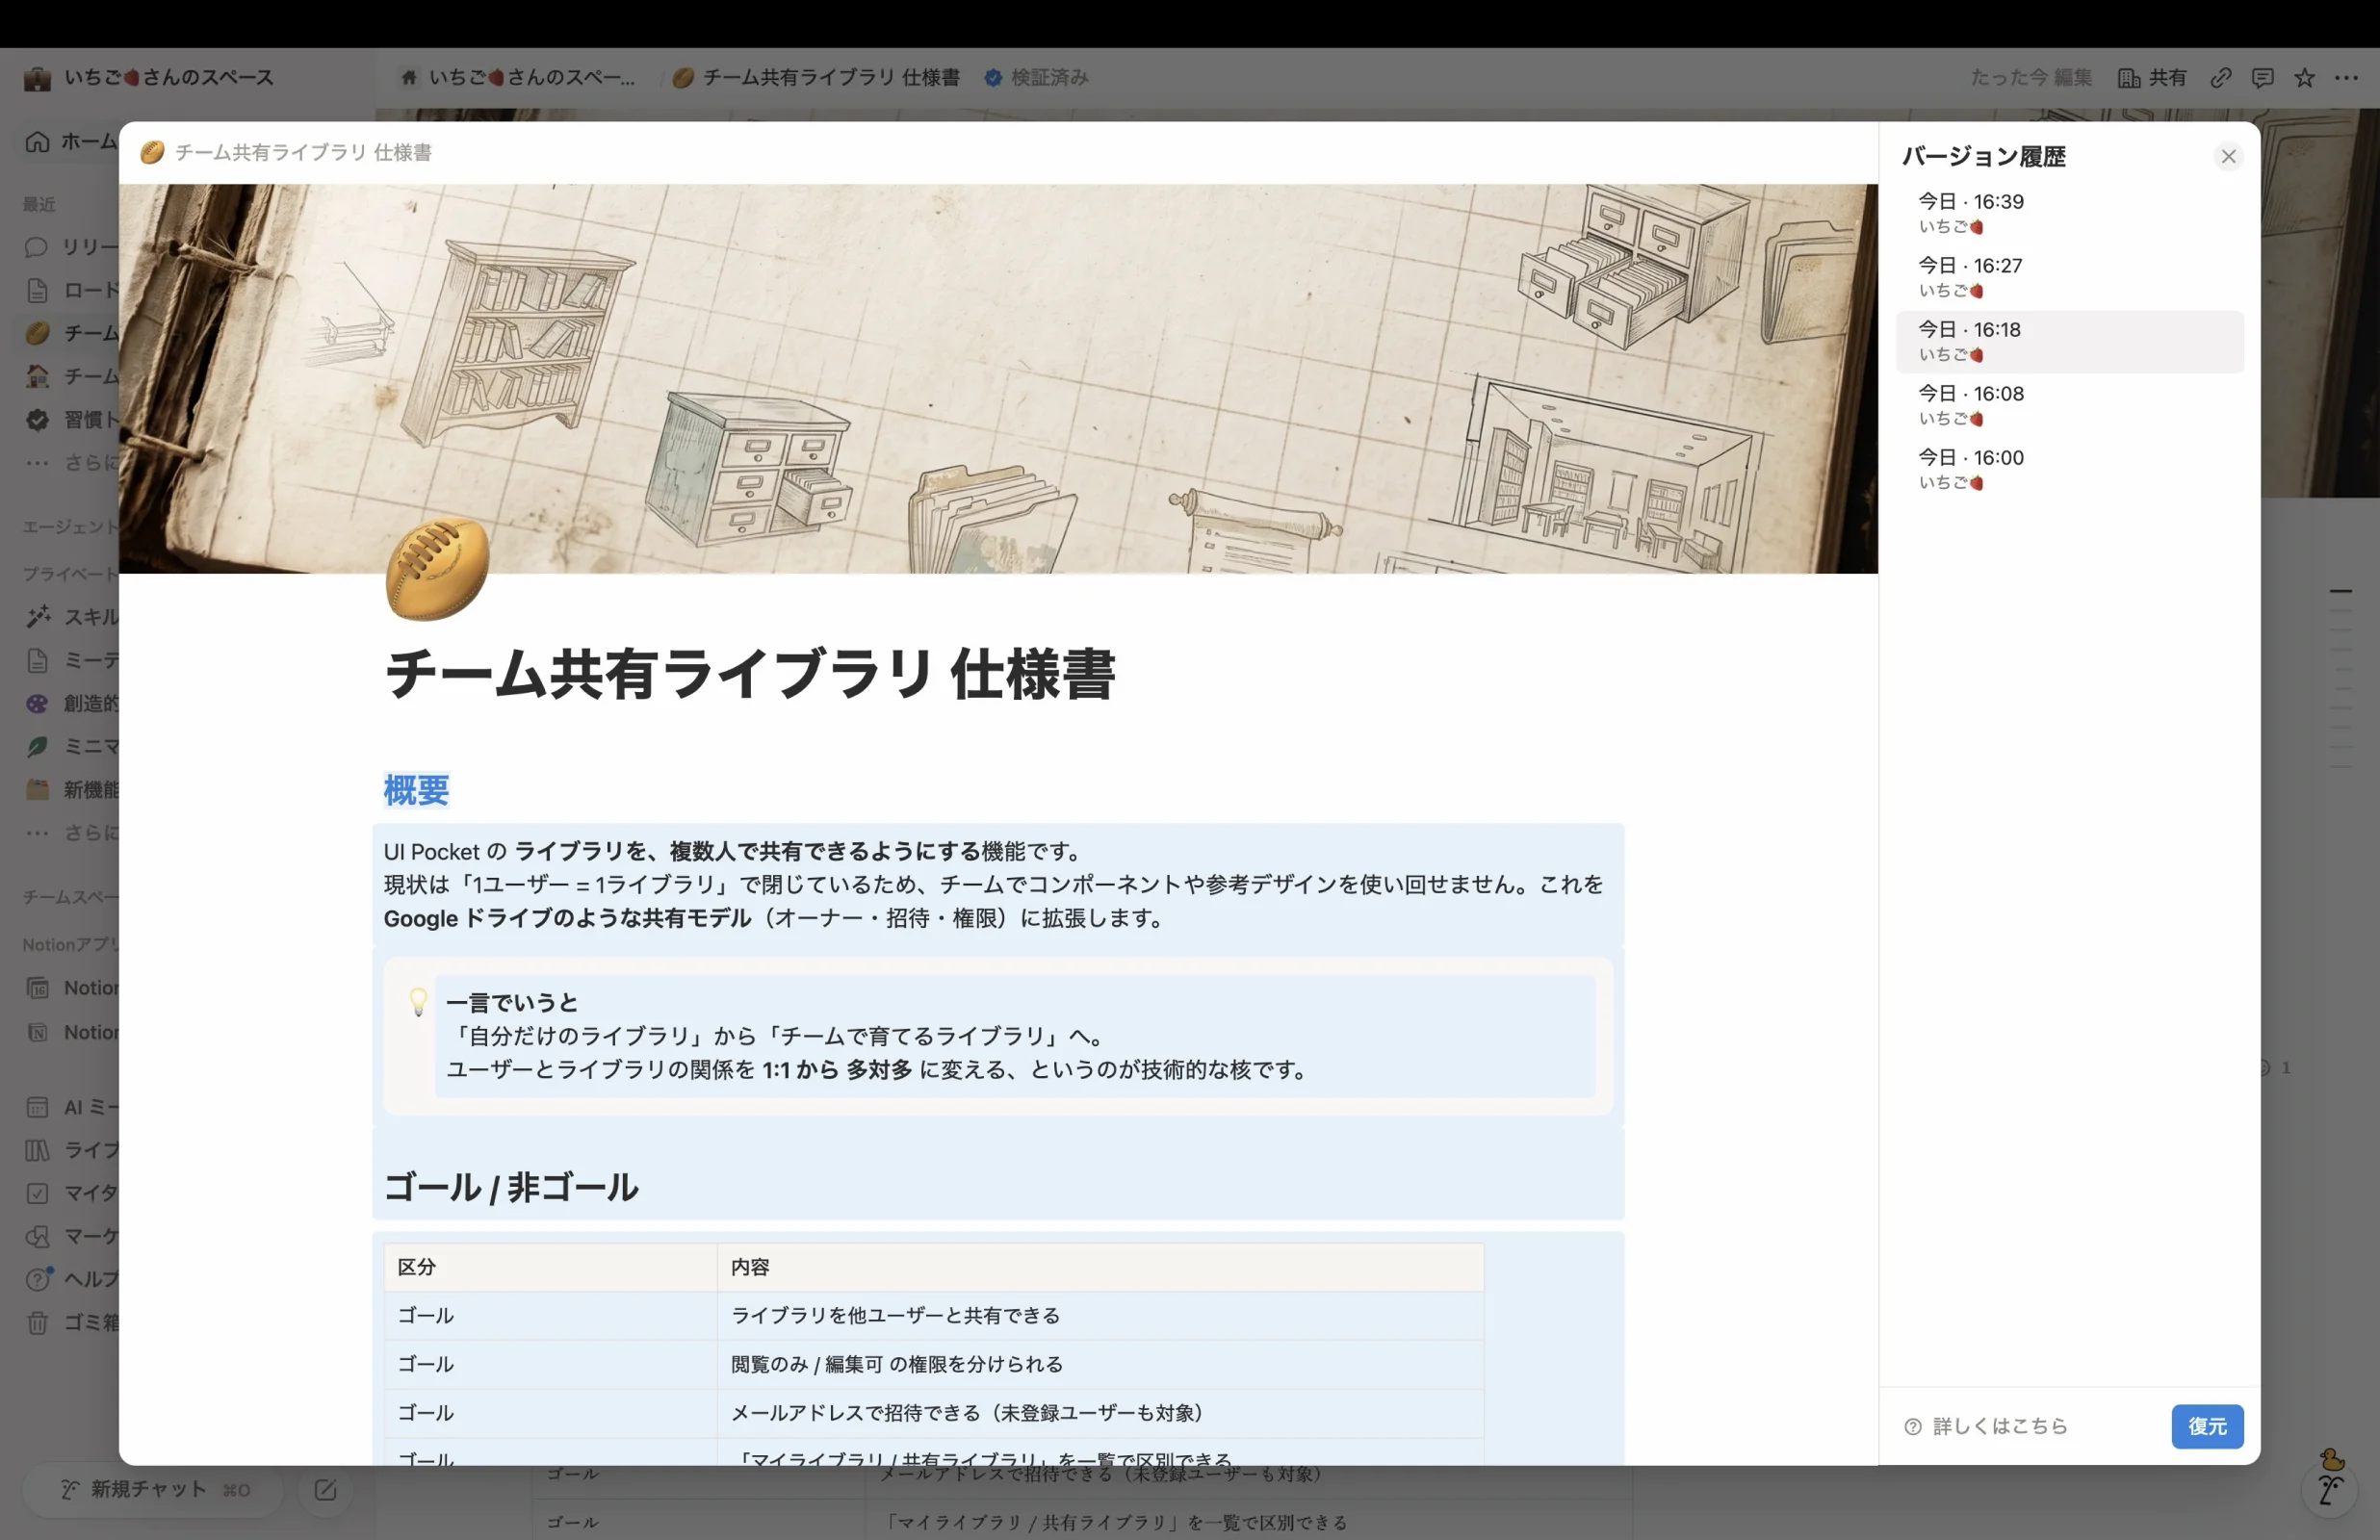2380x1540 pixels.
Task: Click the ゴール / 非ゴール heading
Action: pyautogui.click(x=510, y=1187)
